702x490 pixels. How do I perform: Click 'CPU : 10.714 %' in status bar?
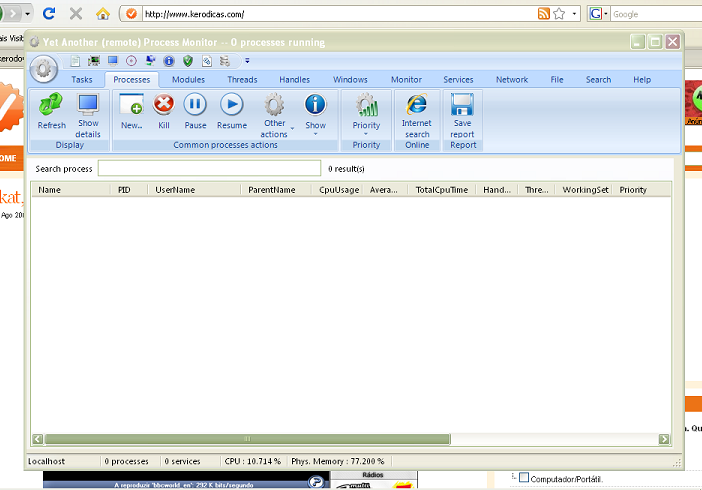253,461
